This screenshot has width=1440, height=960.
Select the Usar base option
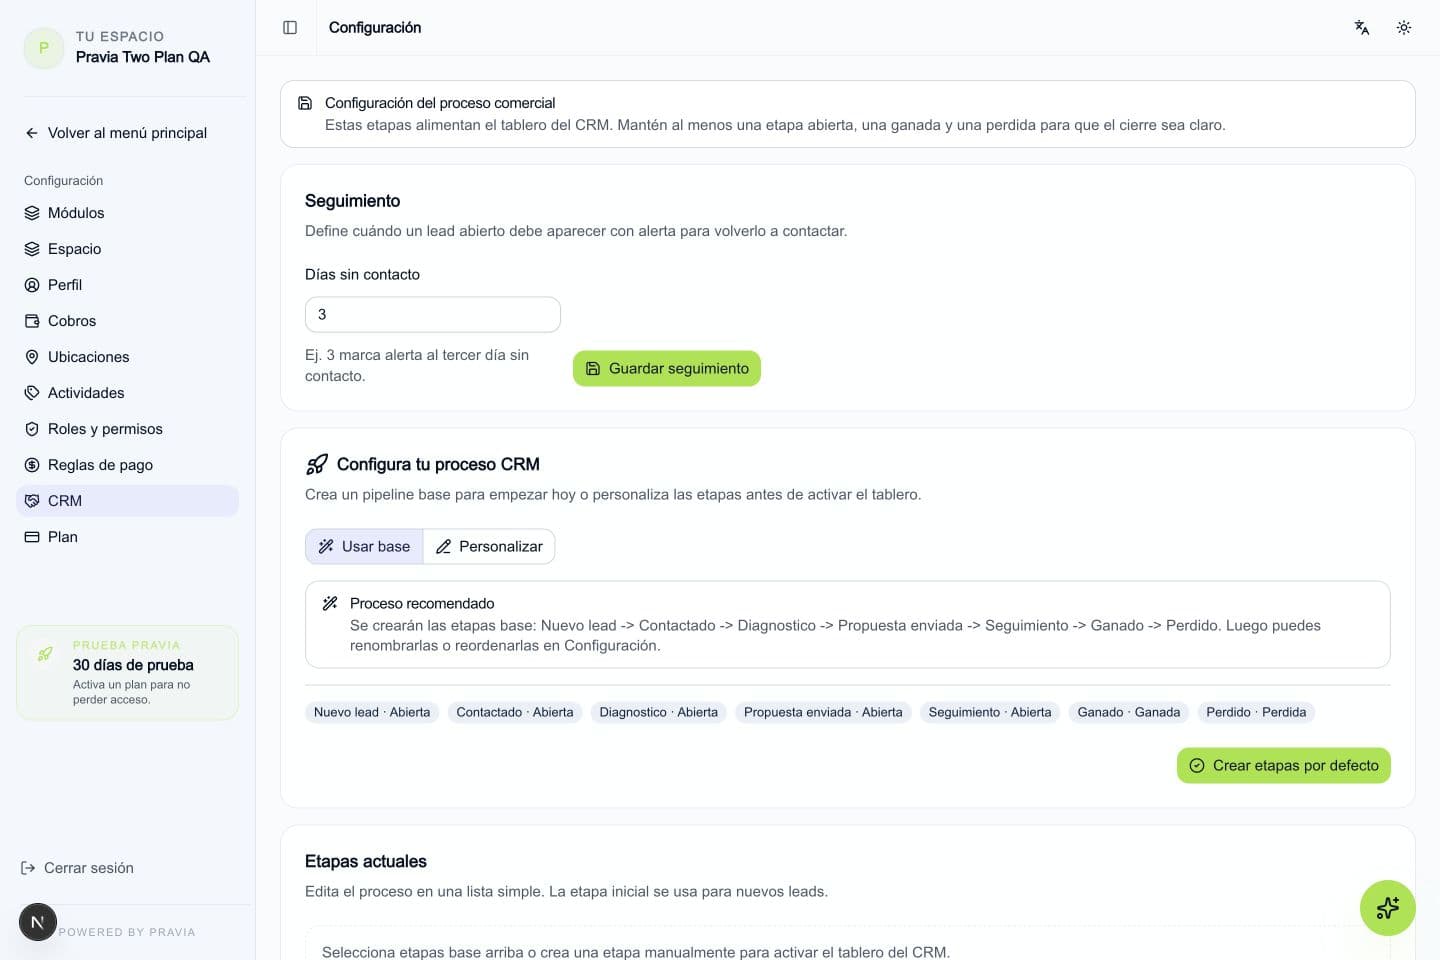tap(364, 546)
